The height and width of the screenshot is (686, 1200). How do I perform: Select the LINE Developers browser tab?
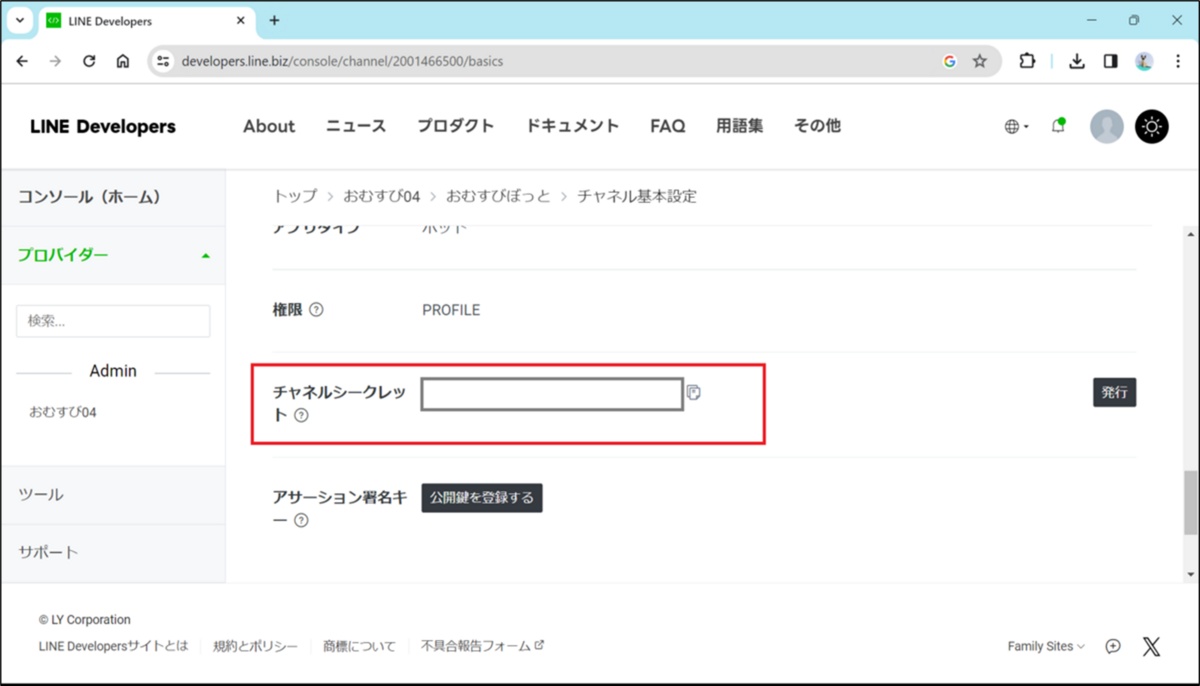[145, 20]
